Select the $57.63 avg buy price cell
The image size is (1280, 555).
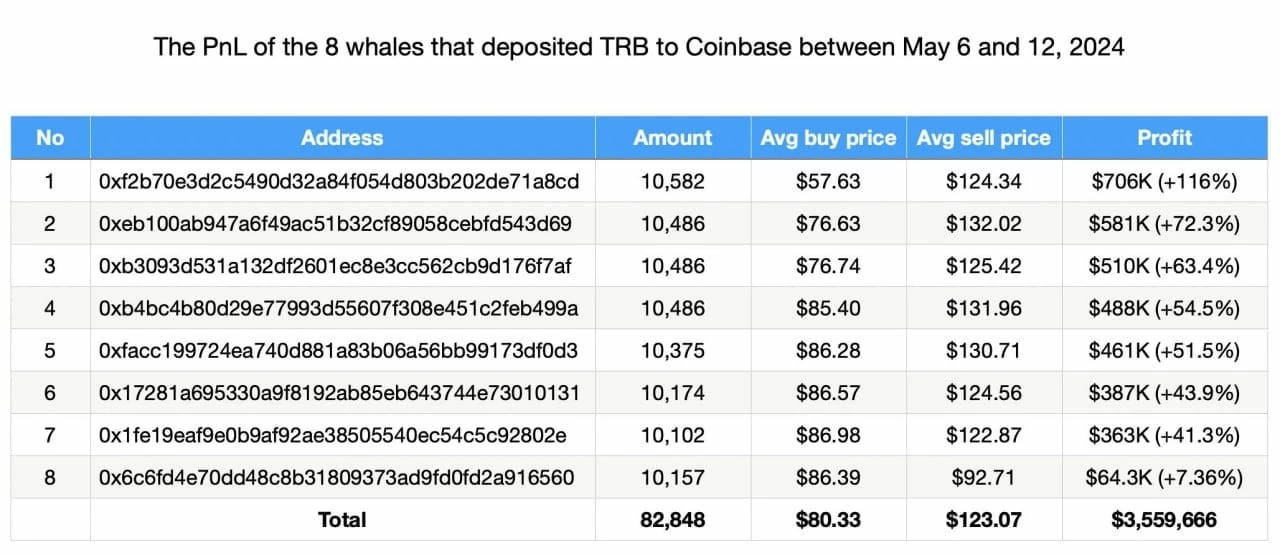click(828, 182)
